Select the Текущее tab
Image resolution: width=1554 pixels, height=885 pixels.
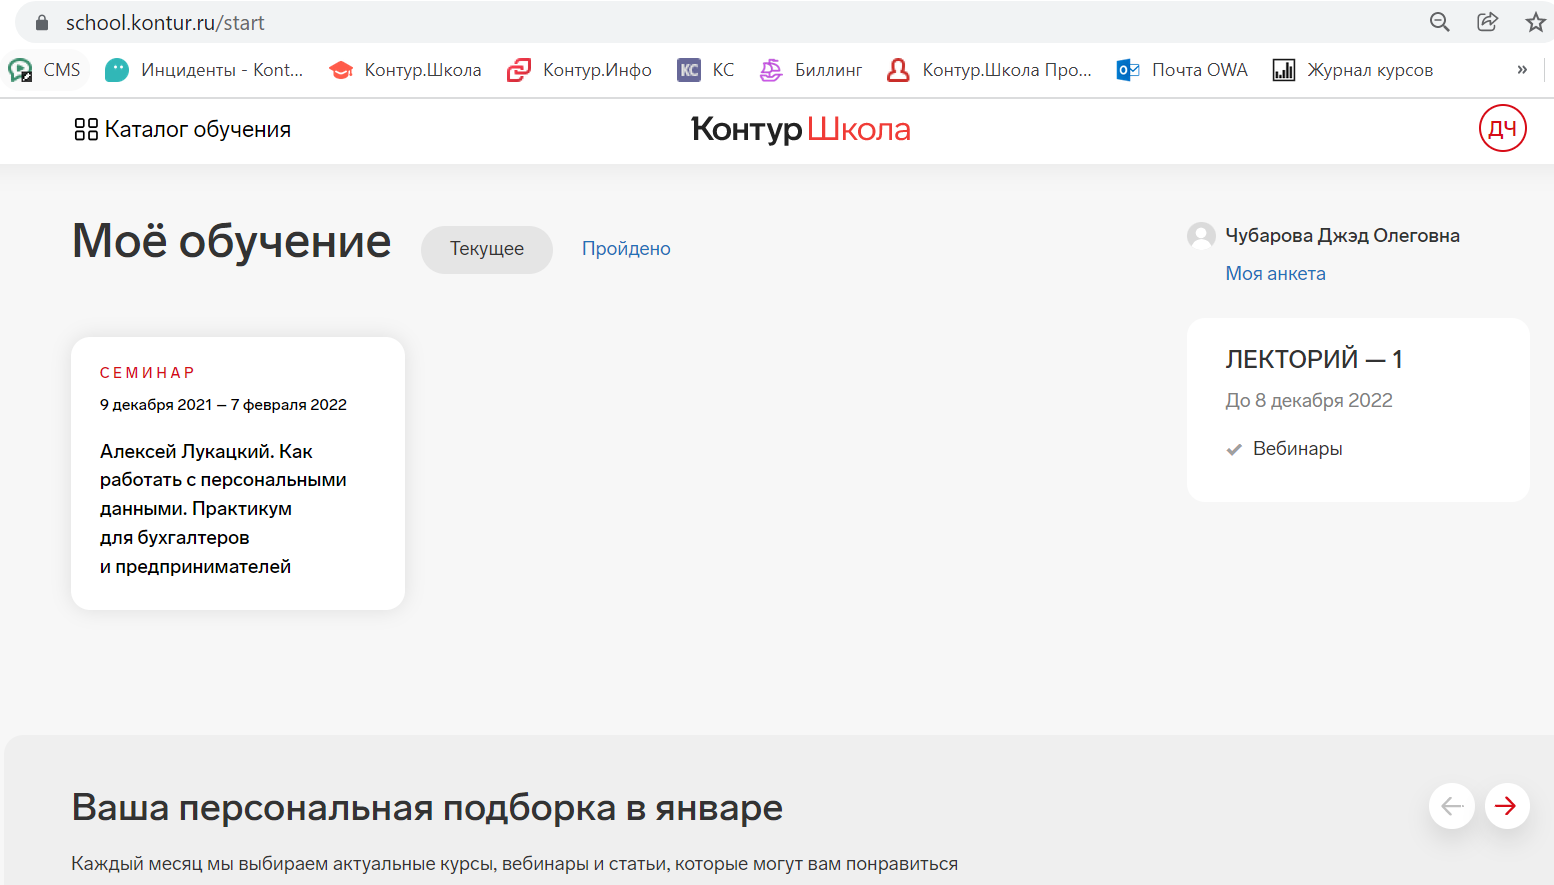tap(487, 249)
